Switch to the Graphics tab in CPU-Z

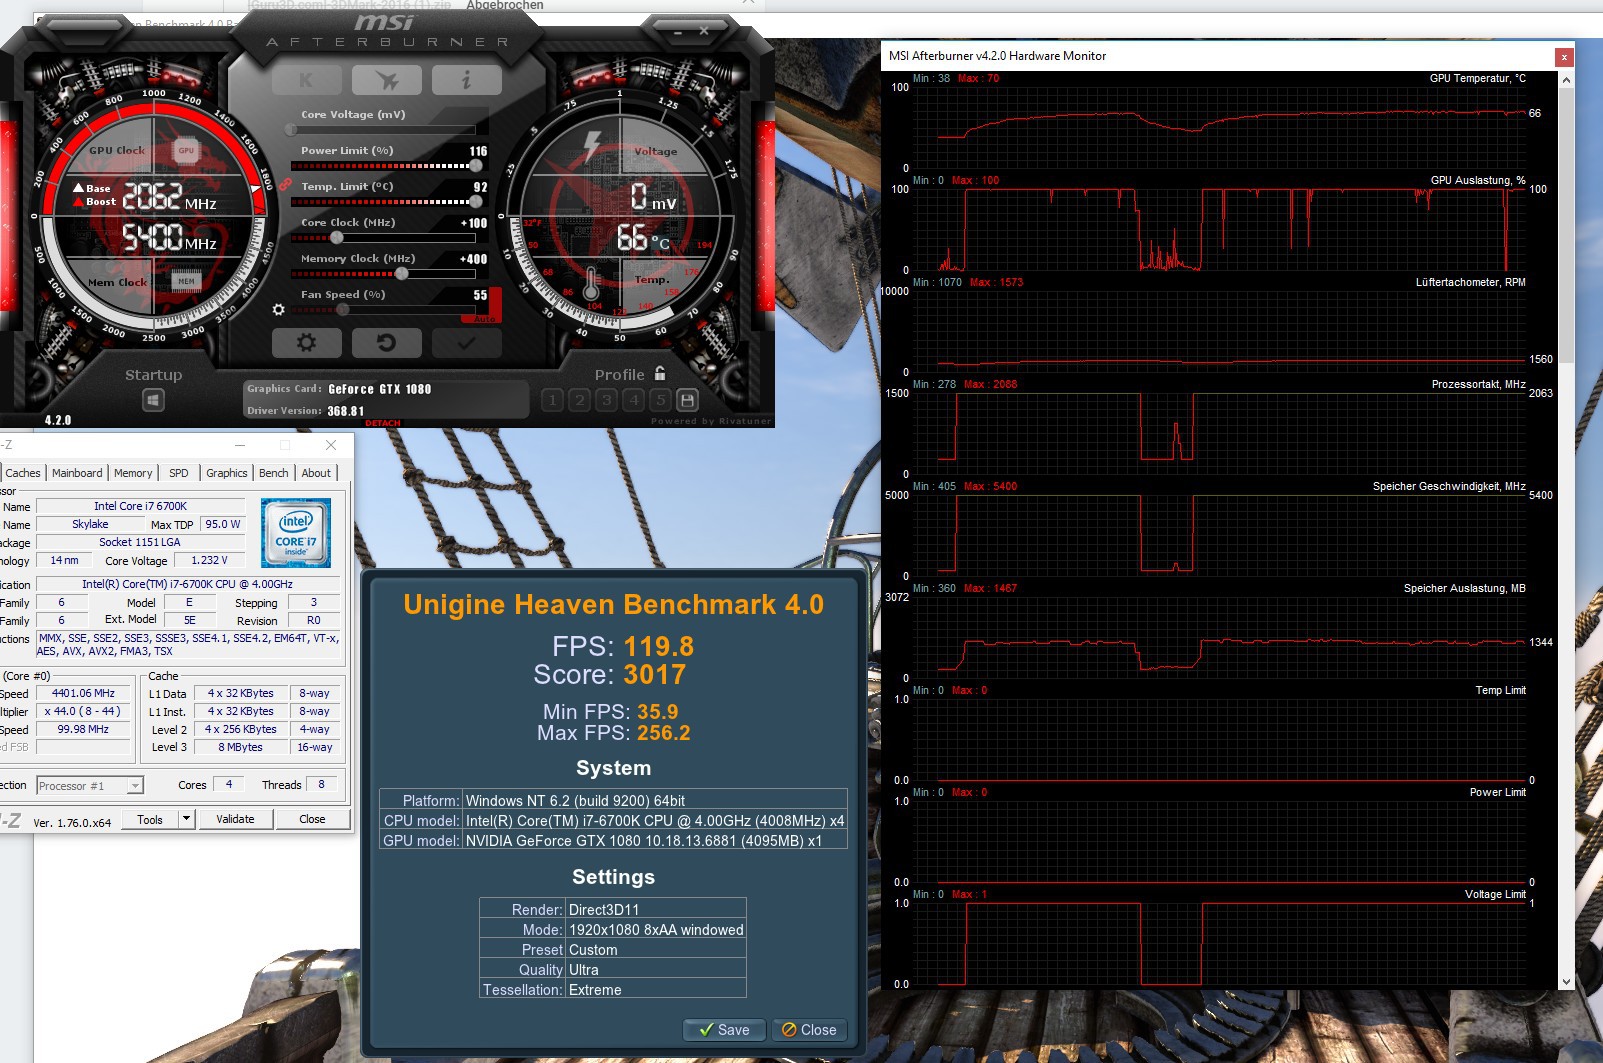click(x=227, y=473)
